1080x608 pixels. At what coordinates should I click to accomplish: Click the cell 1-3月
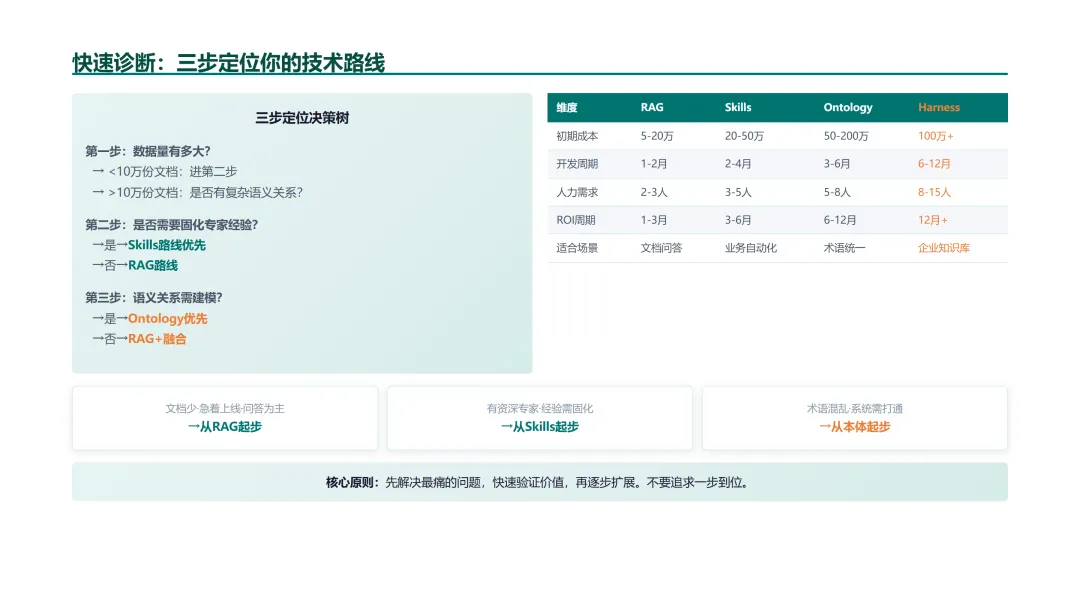[654, 220]
